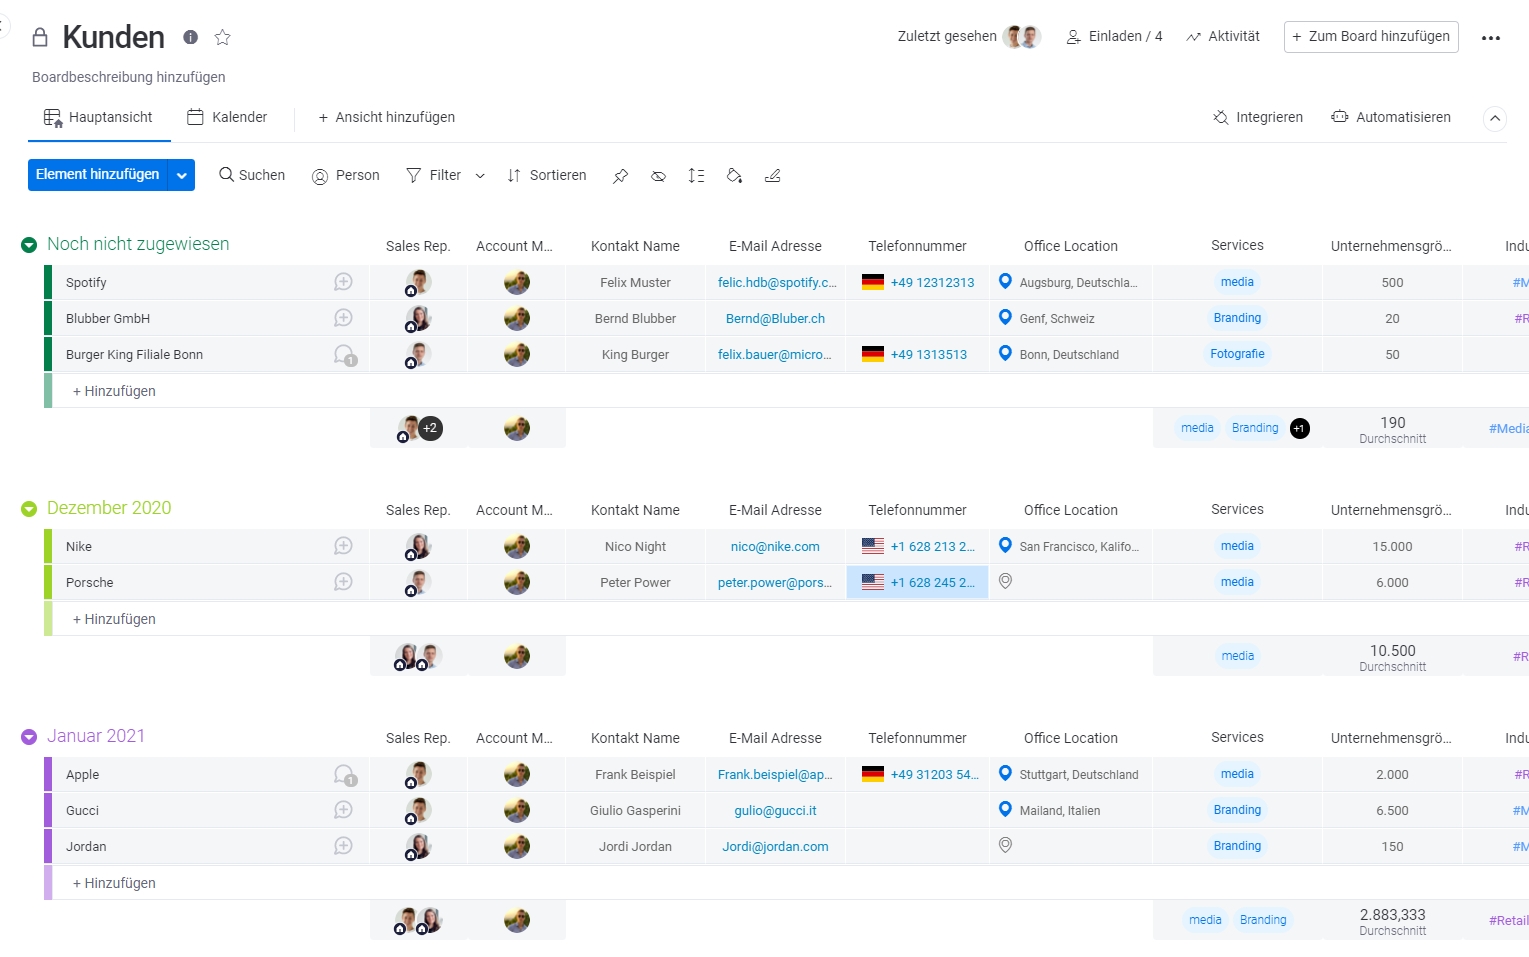Click the German flag in Spotify's phone cell
This screenshot has height=957, width=1529.
pyautogui.click(x=873, y=282)
